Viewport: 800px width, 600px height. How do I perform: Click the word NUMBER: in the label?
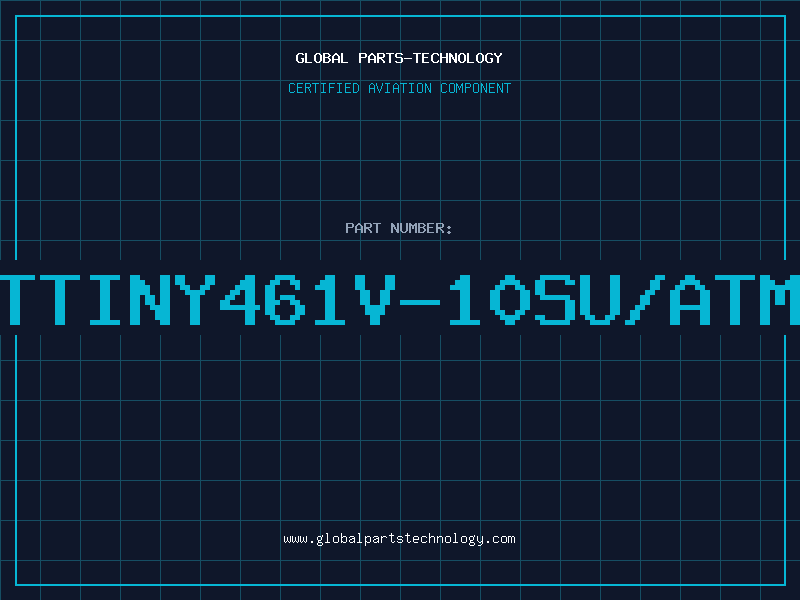tap(421, 228)
